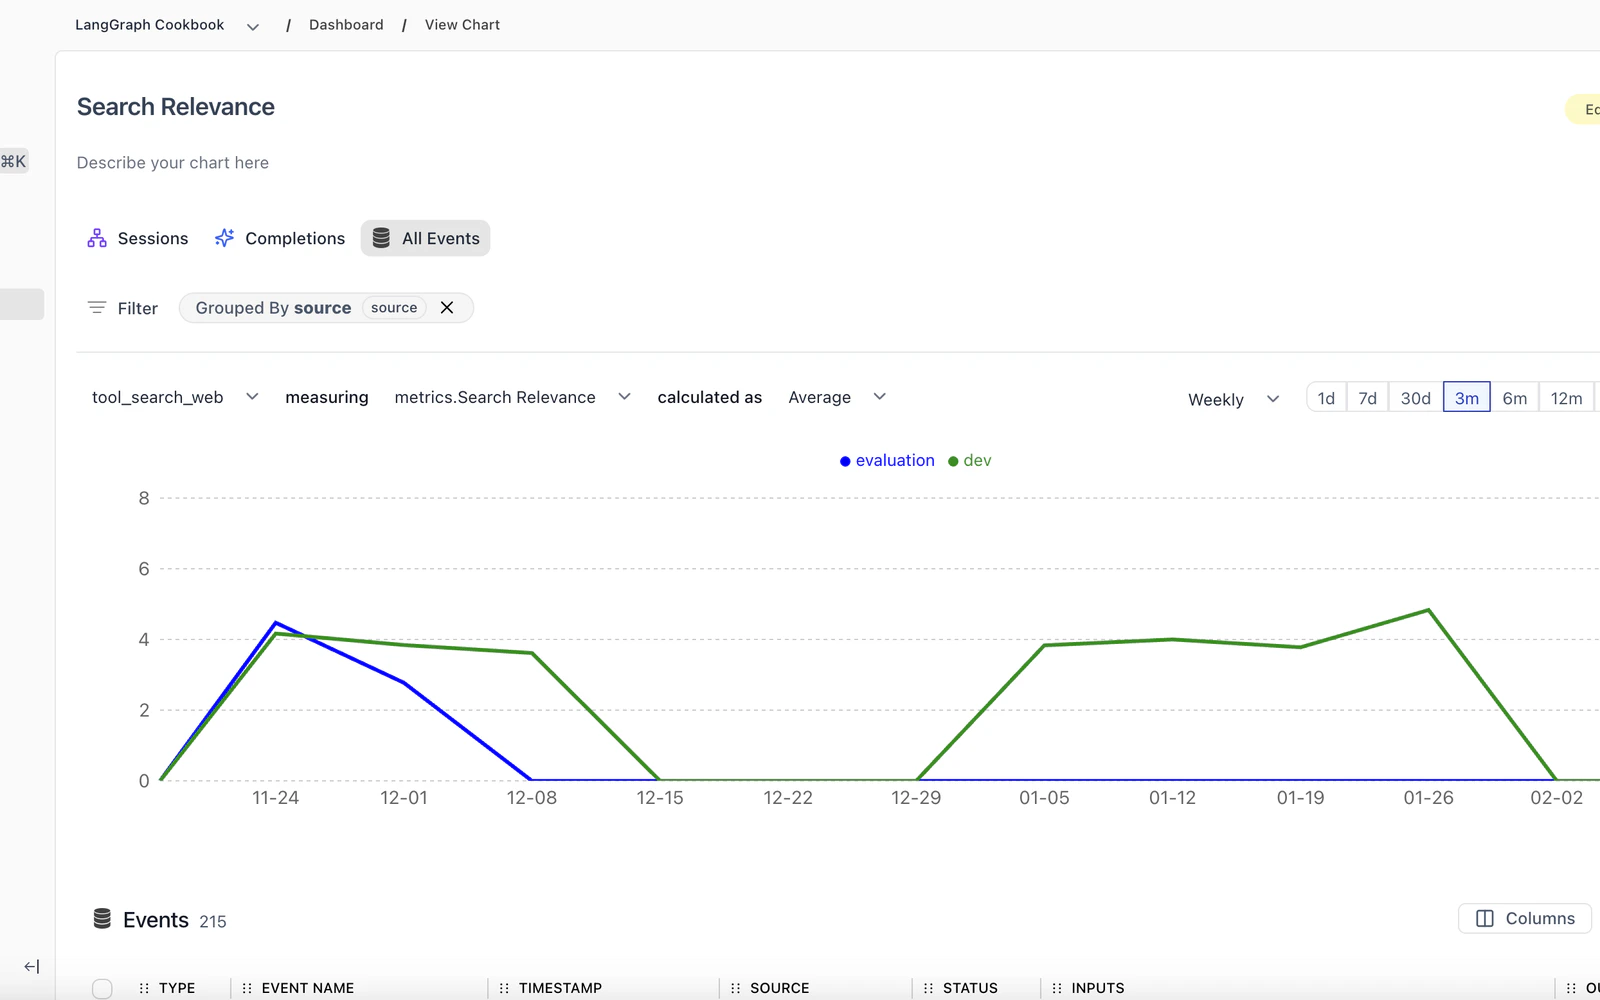The image size is (1600, 1000).
Task: Open the Weekly interval dropdown
Action: coord(1233,399)
